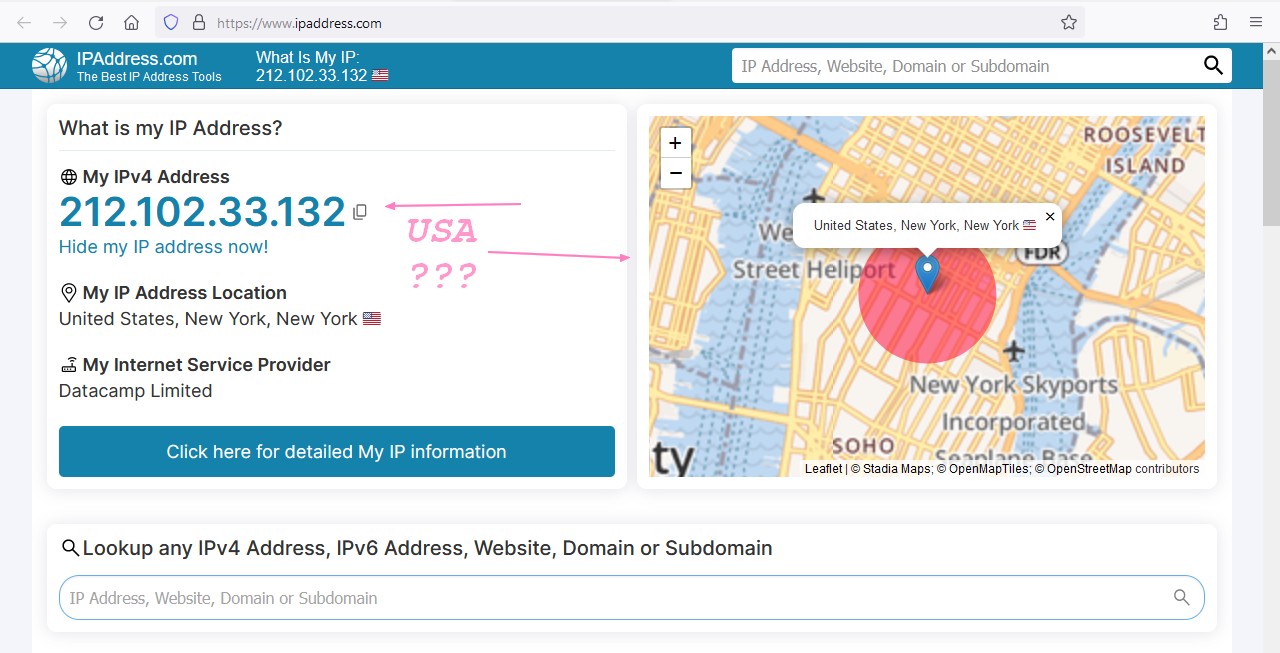Zoom out on the map
This screenshot has height=653, width=1280.
click(675, 173)
